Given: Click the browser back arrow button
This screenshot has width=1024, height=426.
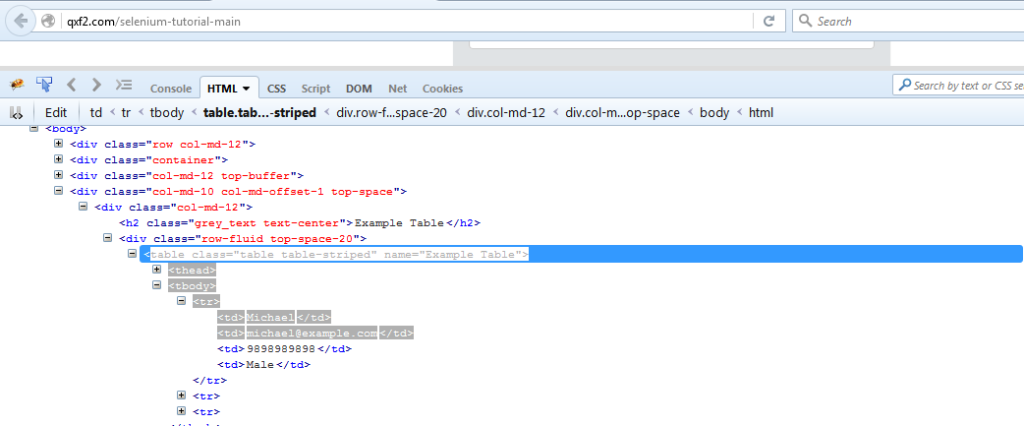Looking at the screenshot, I should (22, 21).
